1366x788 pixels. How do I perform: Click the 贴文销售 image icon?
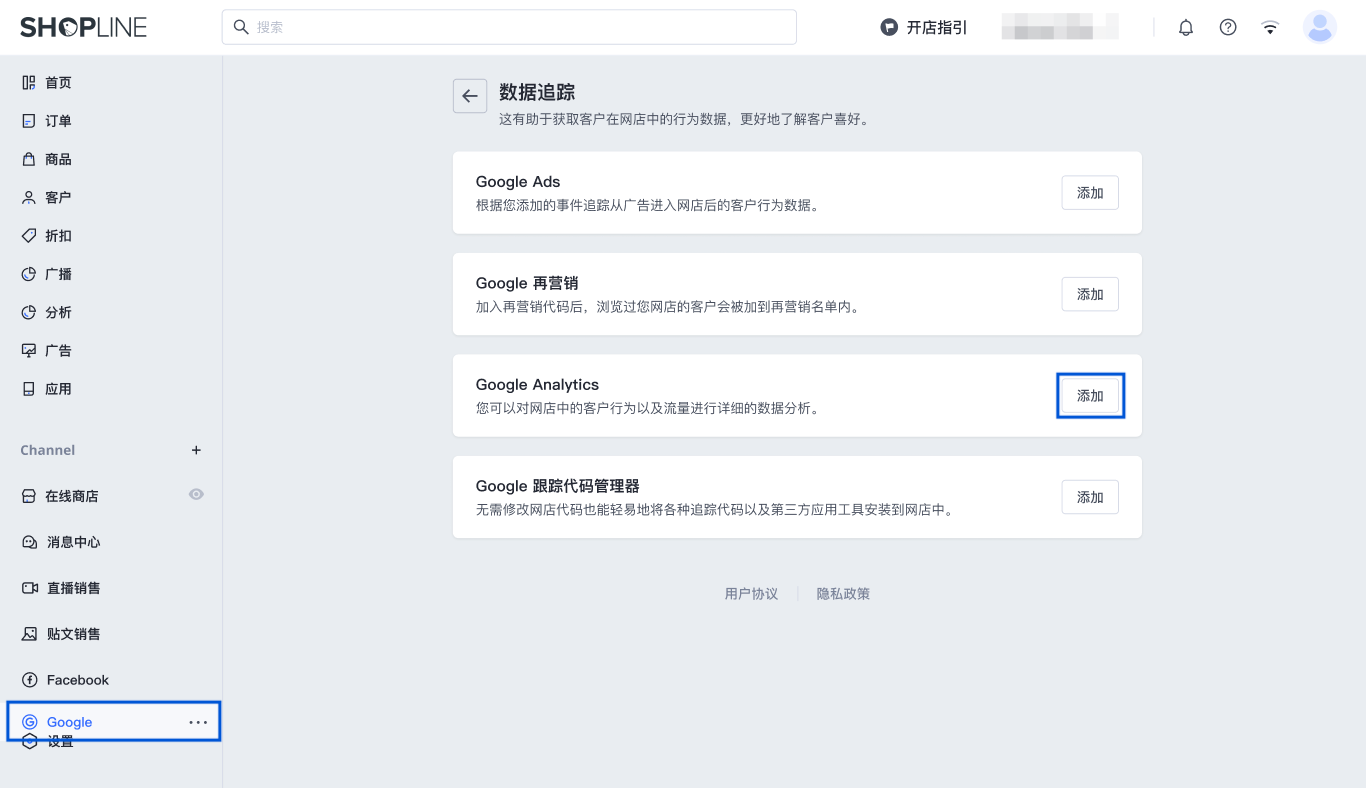tap(30, 634)
